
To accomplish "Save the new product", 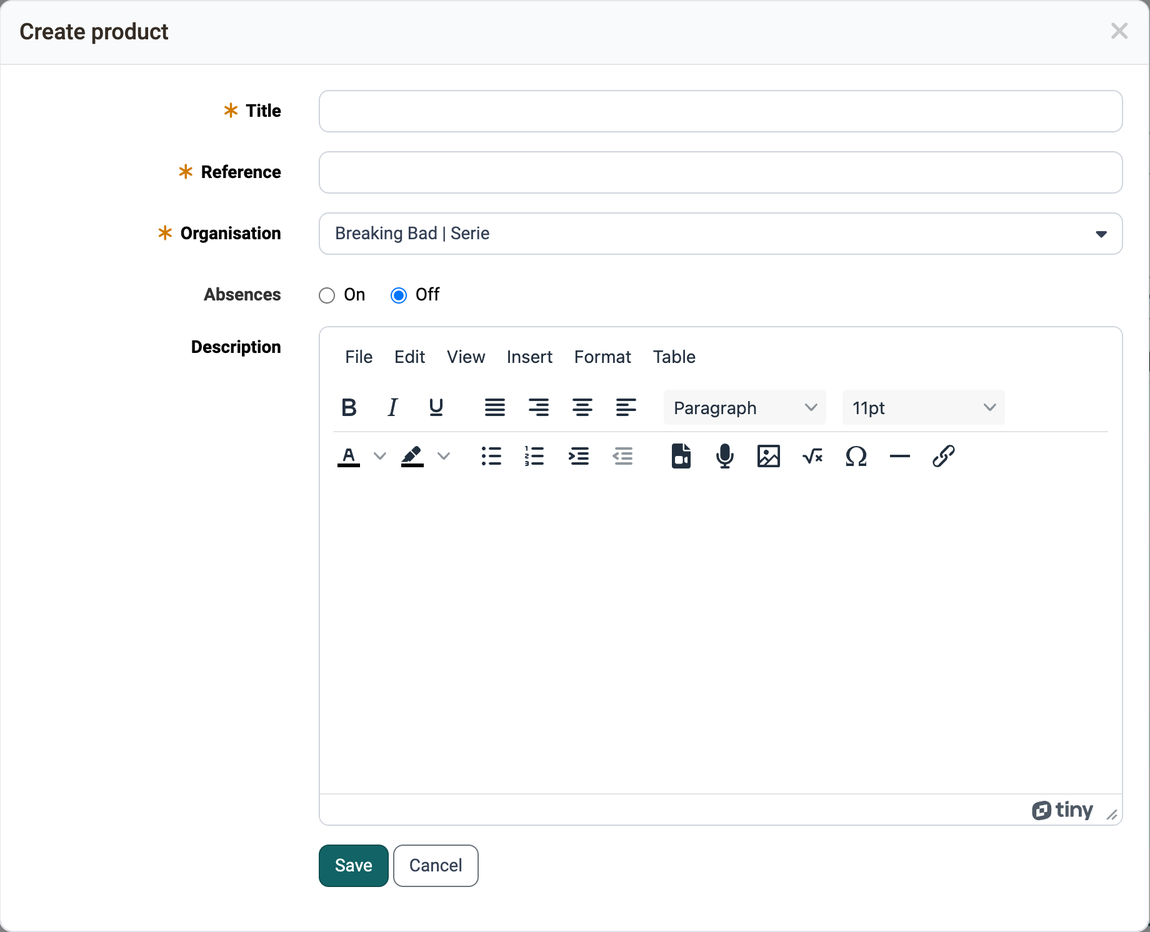I will (354, 866).
